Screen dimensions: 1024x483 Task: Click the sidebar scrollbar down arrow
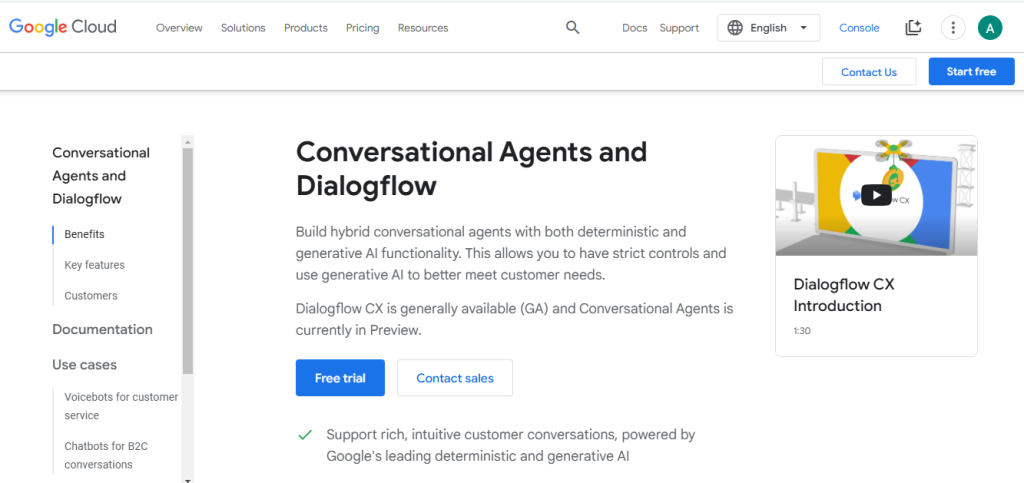tap(188, 479)
